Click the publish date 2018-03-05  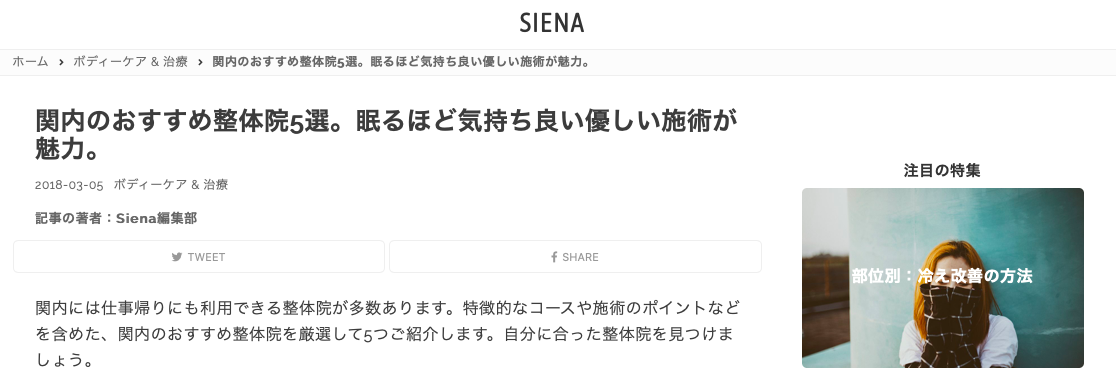point(69,185)
